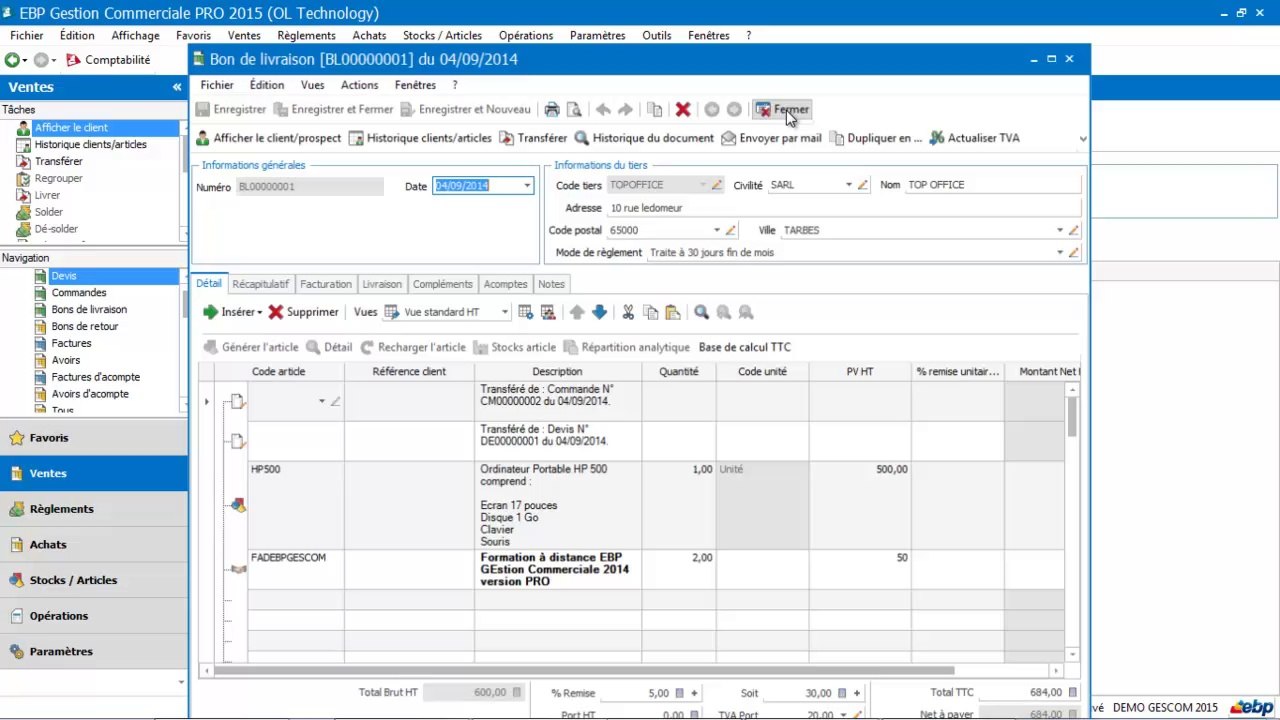Open Achats section in the sidebar
Screen dimensions: 1280x720
(x=94, y=545)
